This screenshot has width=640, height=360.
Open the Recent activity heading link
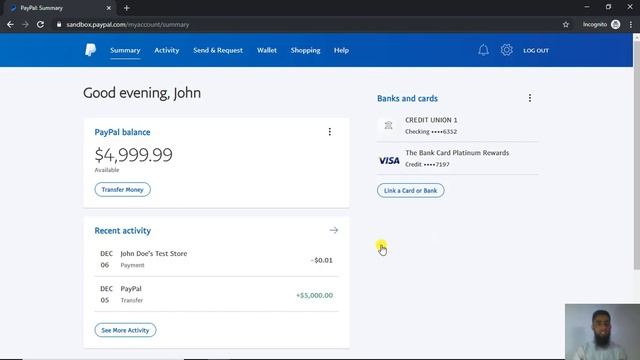(x=122, y=231)
